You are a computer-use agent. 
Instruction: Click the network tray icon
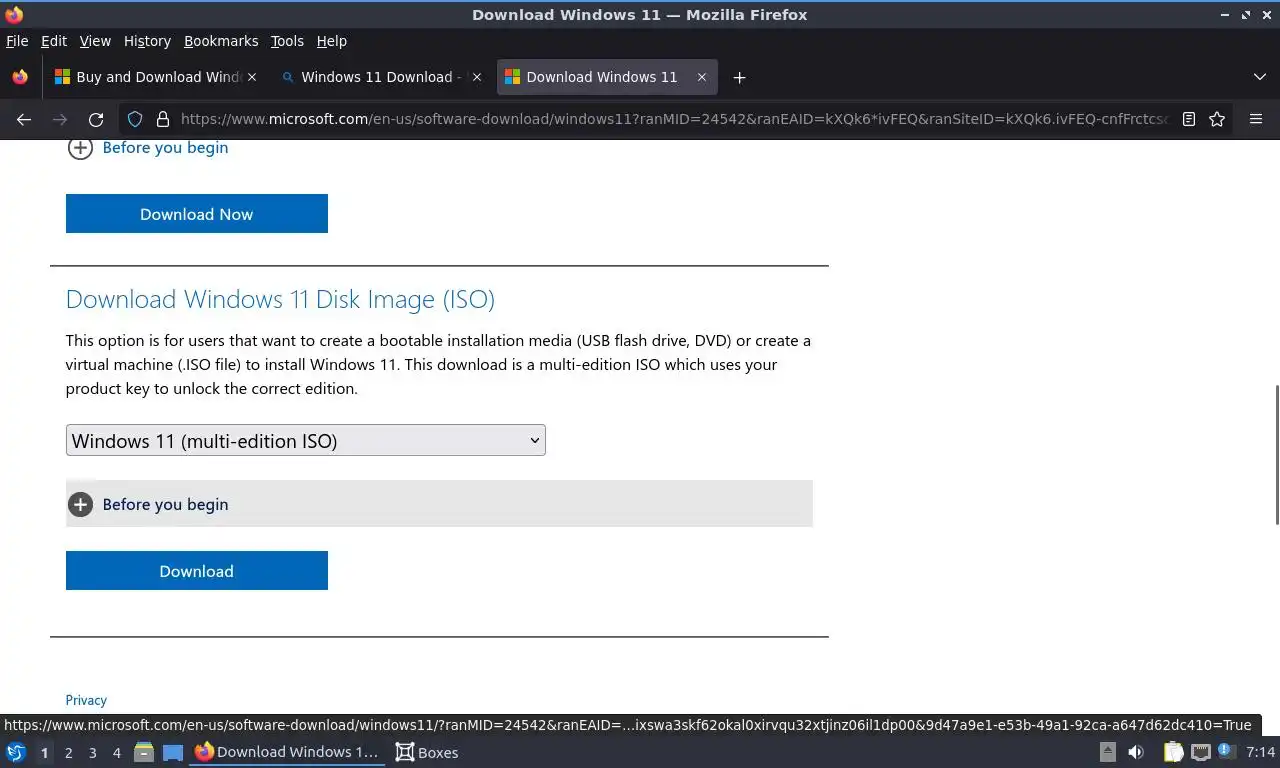click(1200, 752)
